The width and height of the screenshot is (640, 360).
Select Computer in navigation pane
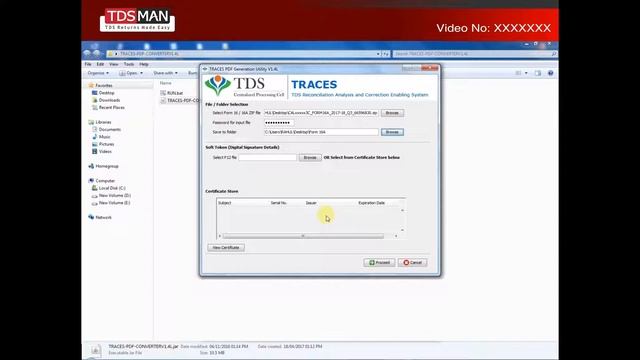pos(105,180)
